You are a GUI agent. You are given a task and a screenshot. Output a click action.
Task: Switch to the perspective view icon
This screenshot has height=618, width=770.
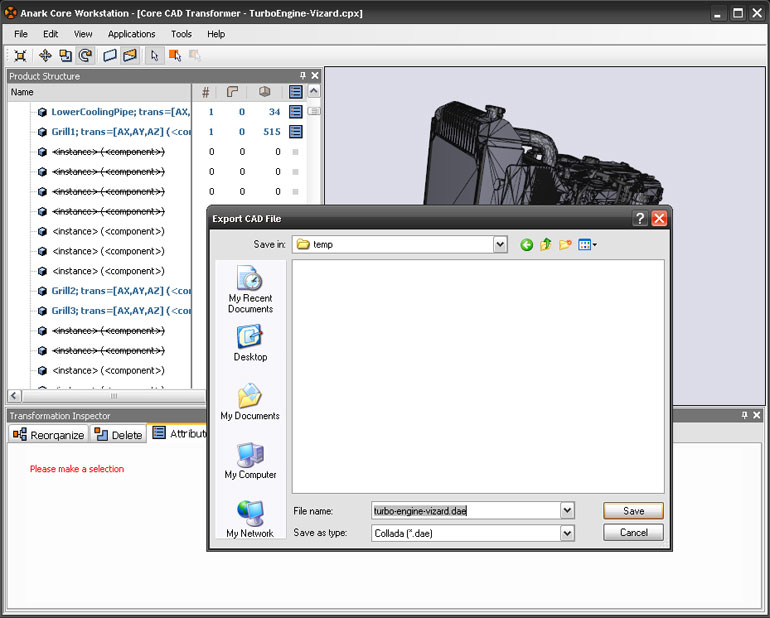point(130,56)
